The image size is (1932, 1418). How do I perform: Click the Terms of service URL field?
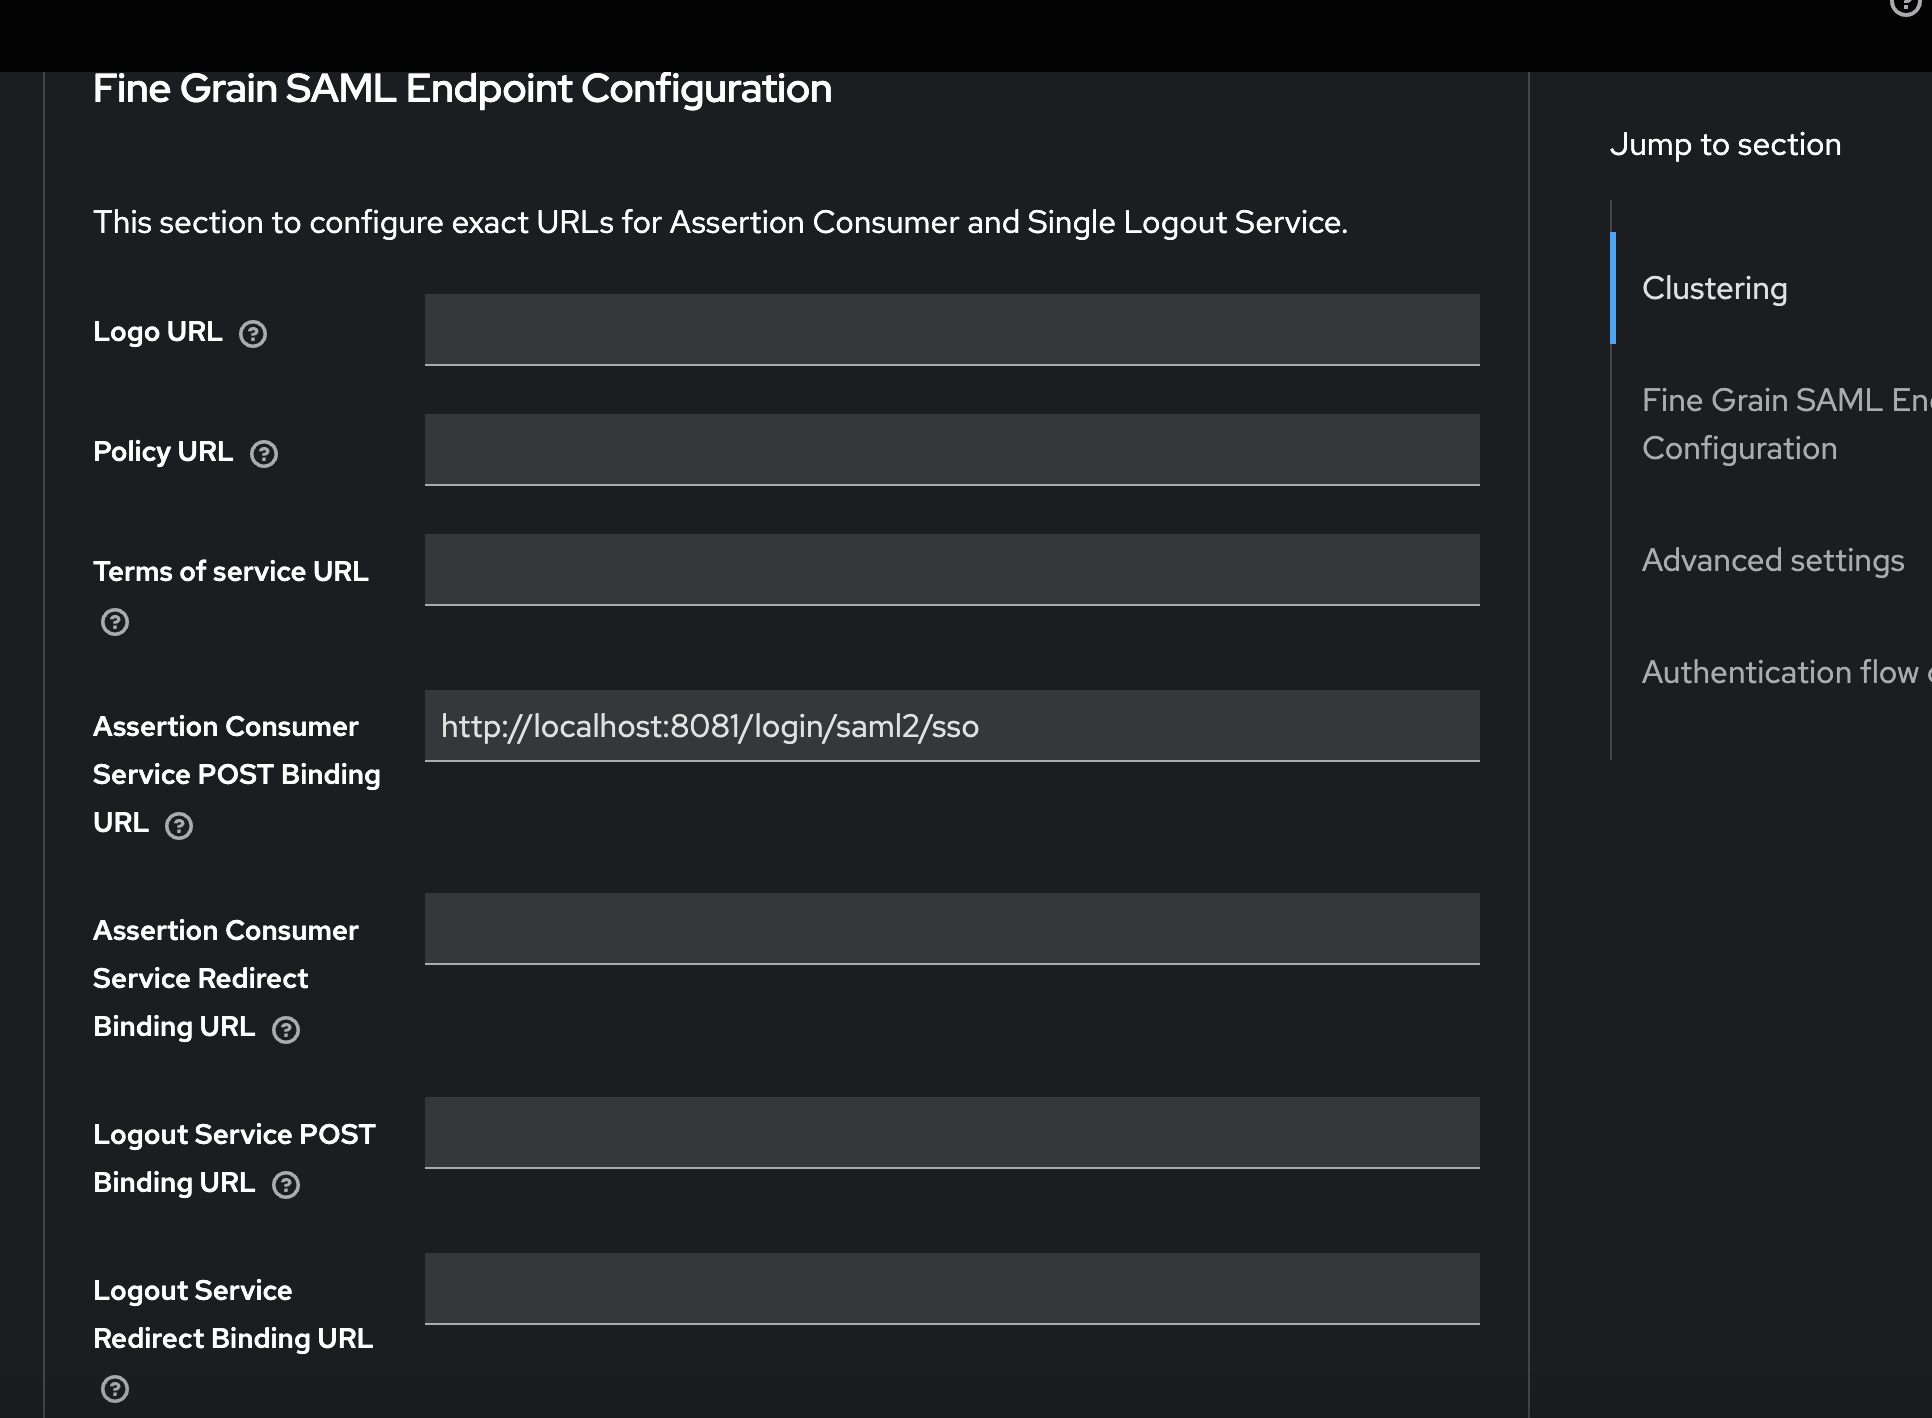click(x=951, y=569)
